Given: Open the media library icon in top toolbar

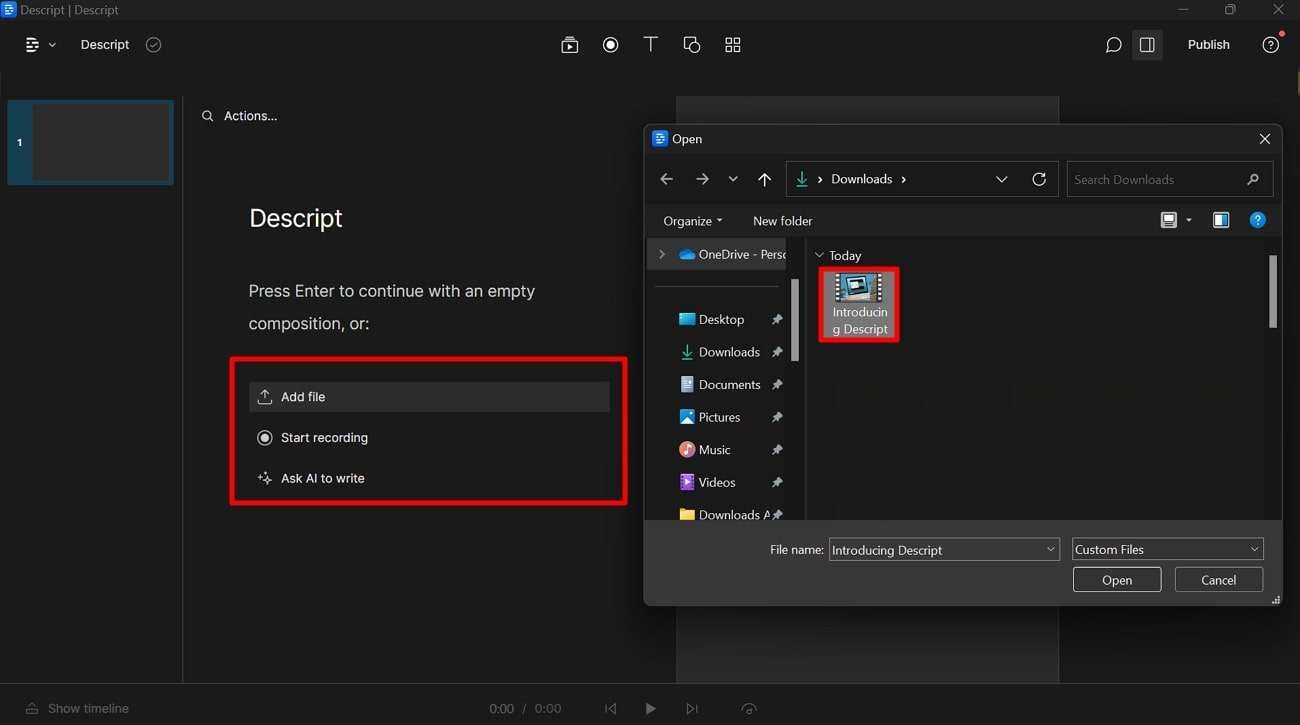Looking at the screenshot, I should click(x=570, y=45).
